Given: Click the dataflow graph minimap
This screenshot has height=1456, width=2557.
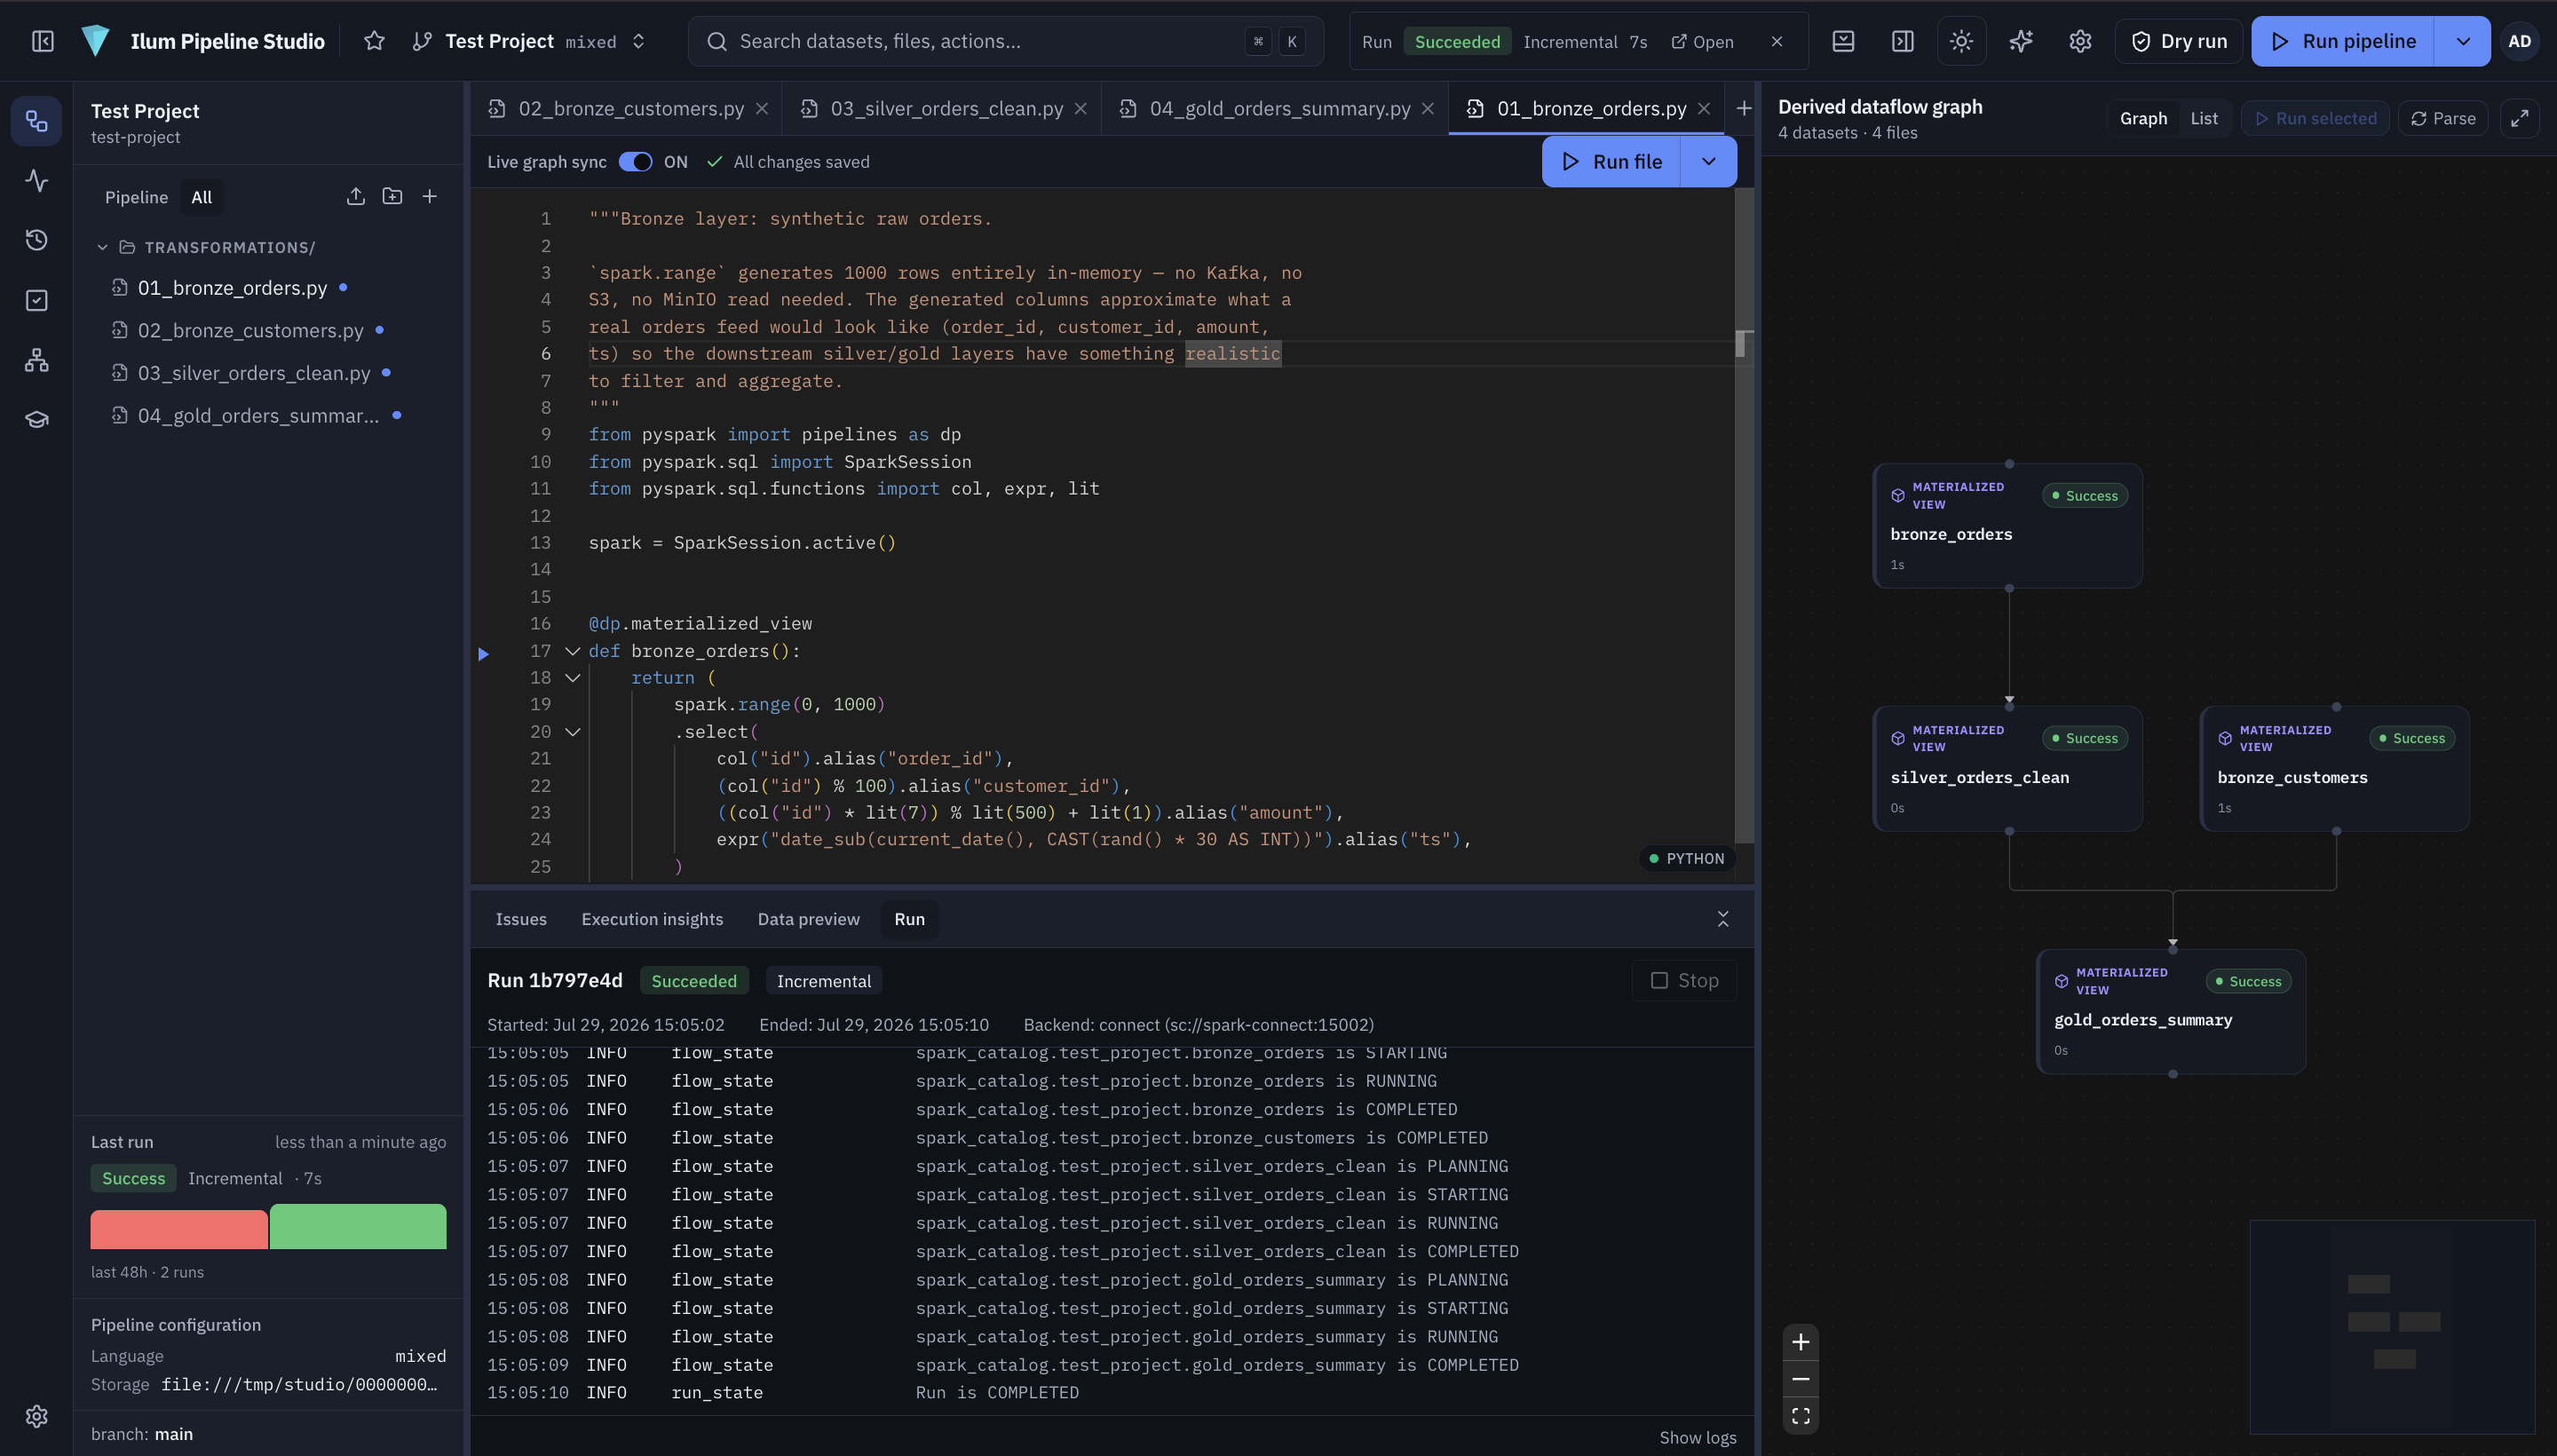Looking at the screenshot, I should (2392, 1327).
